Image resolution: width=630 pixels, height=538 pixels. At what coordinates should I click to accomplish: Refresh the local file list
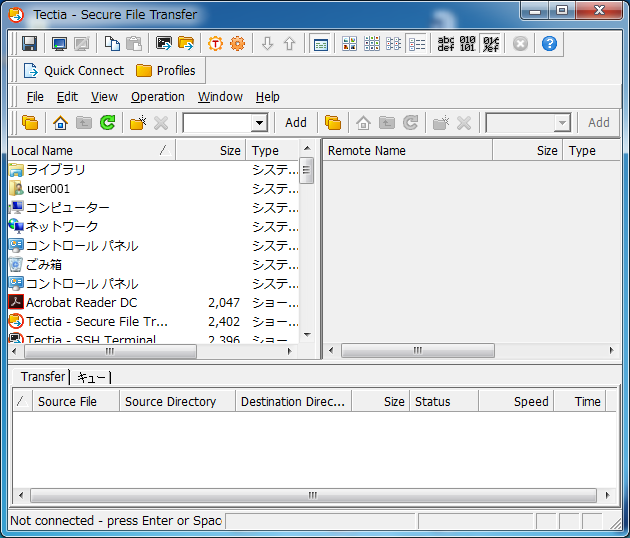pos(107,123)
